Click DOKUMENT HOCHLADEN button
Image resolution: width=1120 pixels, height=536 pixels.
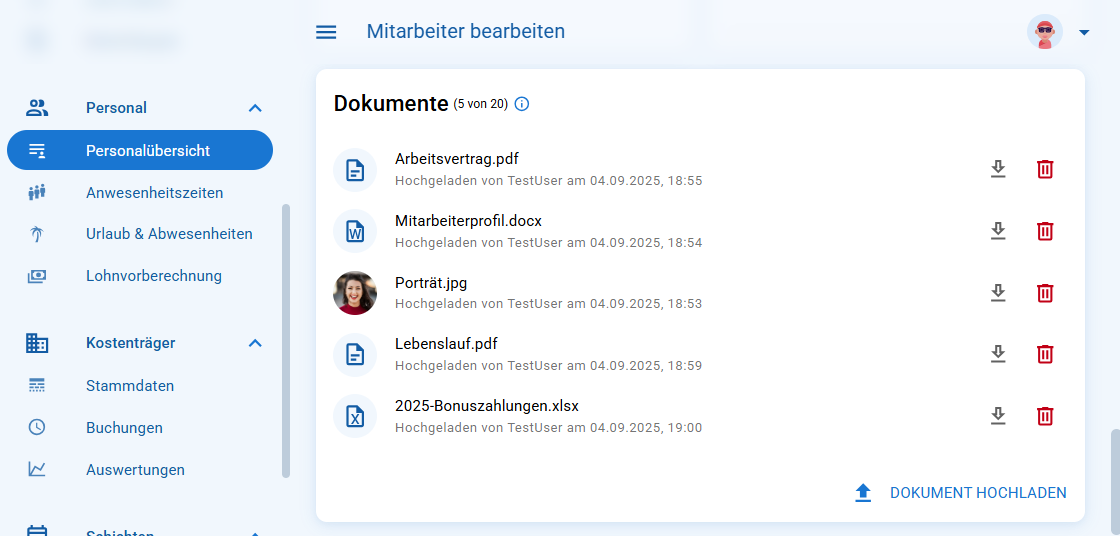point(961,493)
